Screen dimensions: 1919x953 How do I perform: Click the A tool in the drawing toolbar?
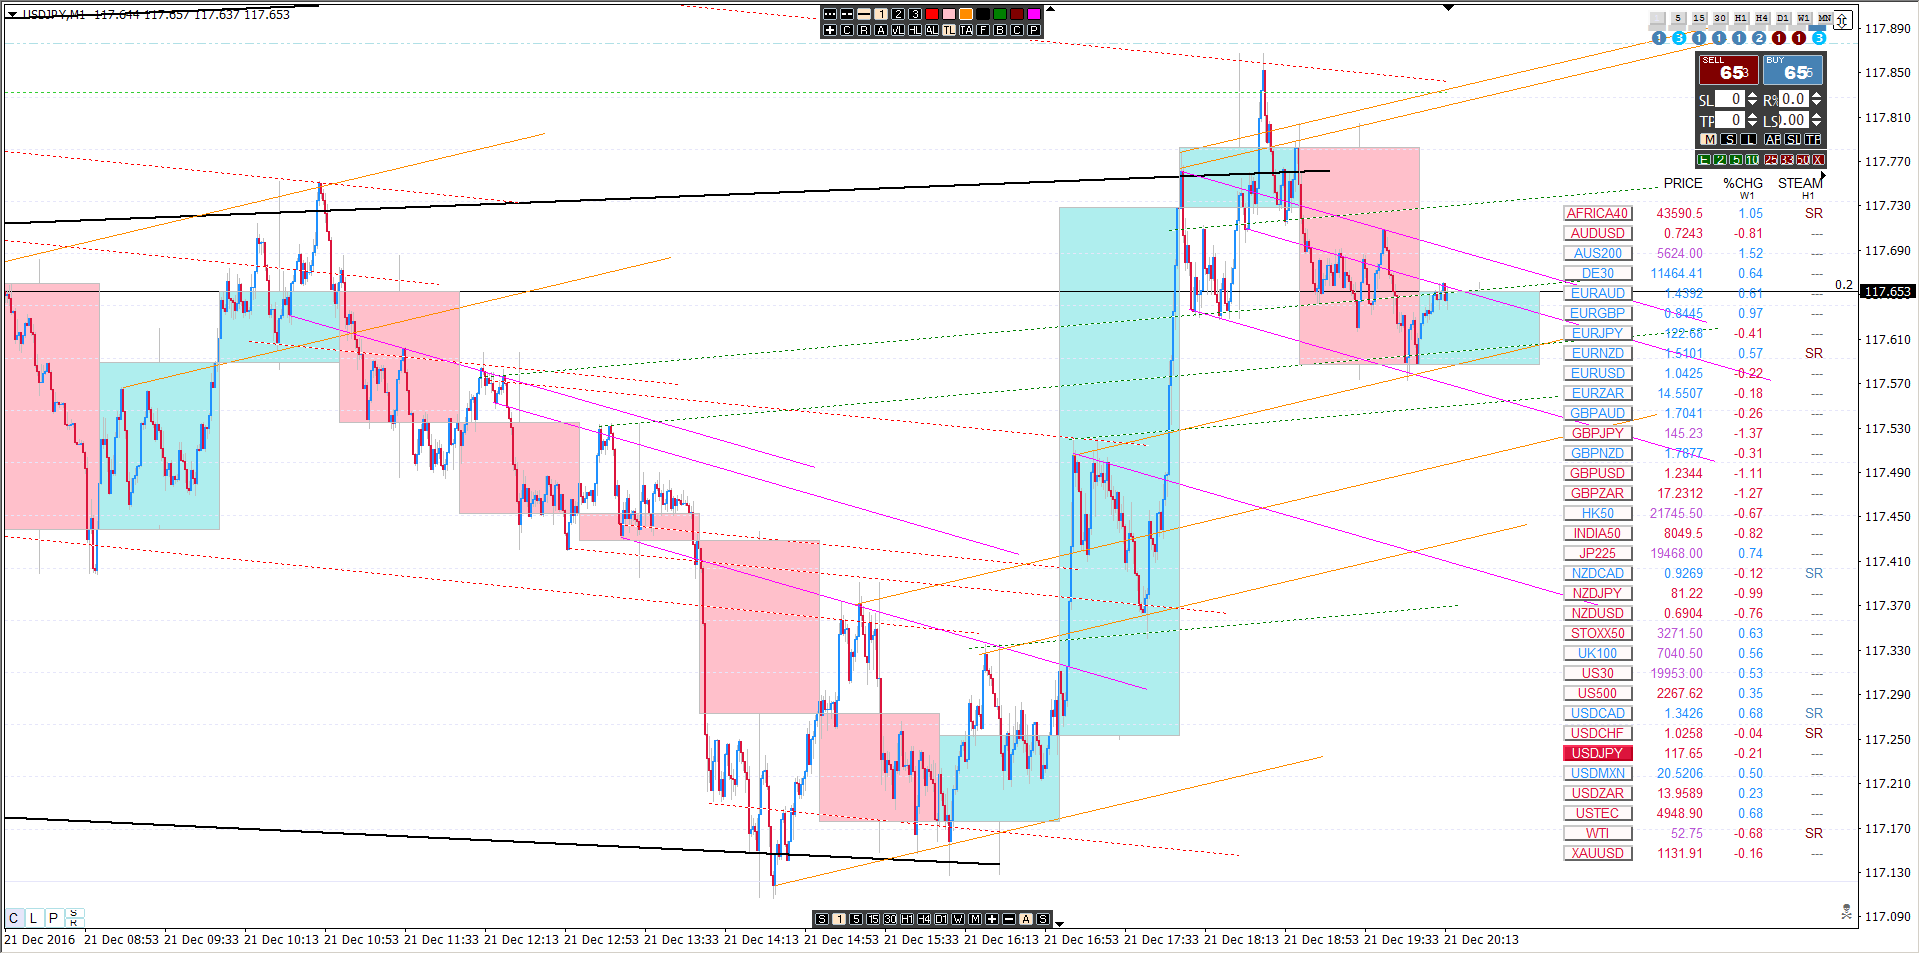click(x=881, y=30)
